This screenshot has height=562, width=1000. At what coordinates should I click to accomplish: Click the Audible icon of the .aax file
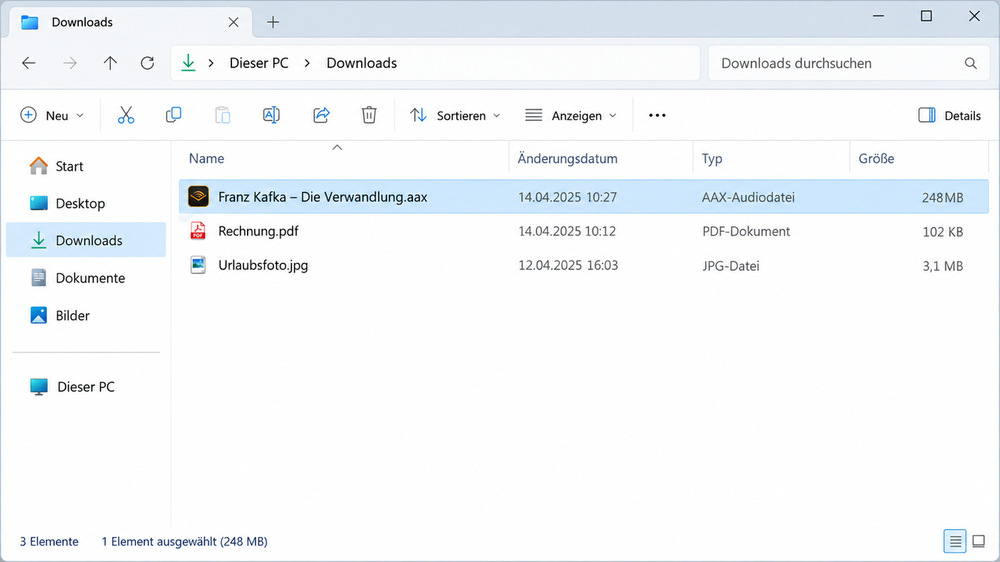pyautogui.click(x=198, y=196)
